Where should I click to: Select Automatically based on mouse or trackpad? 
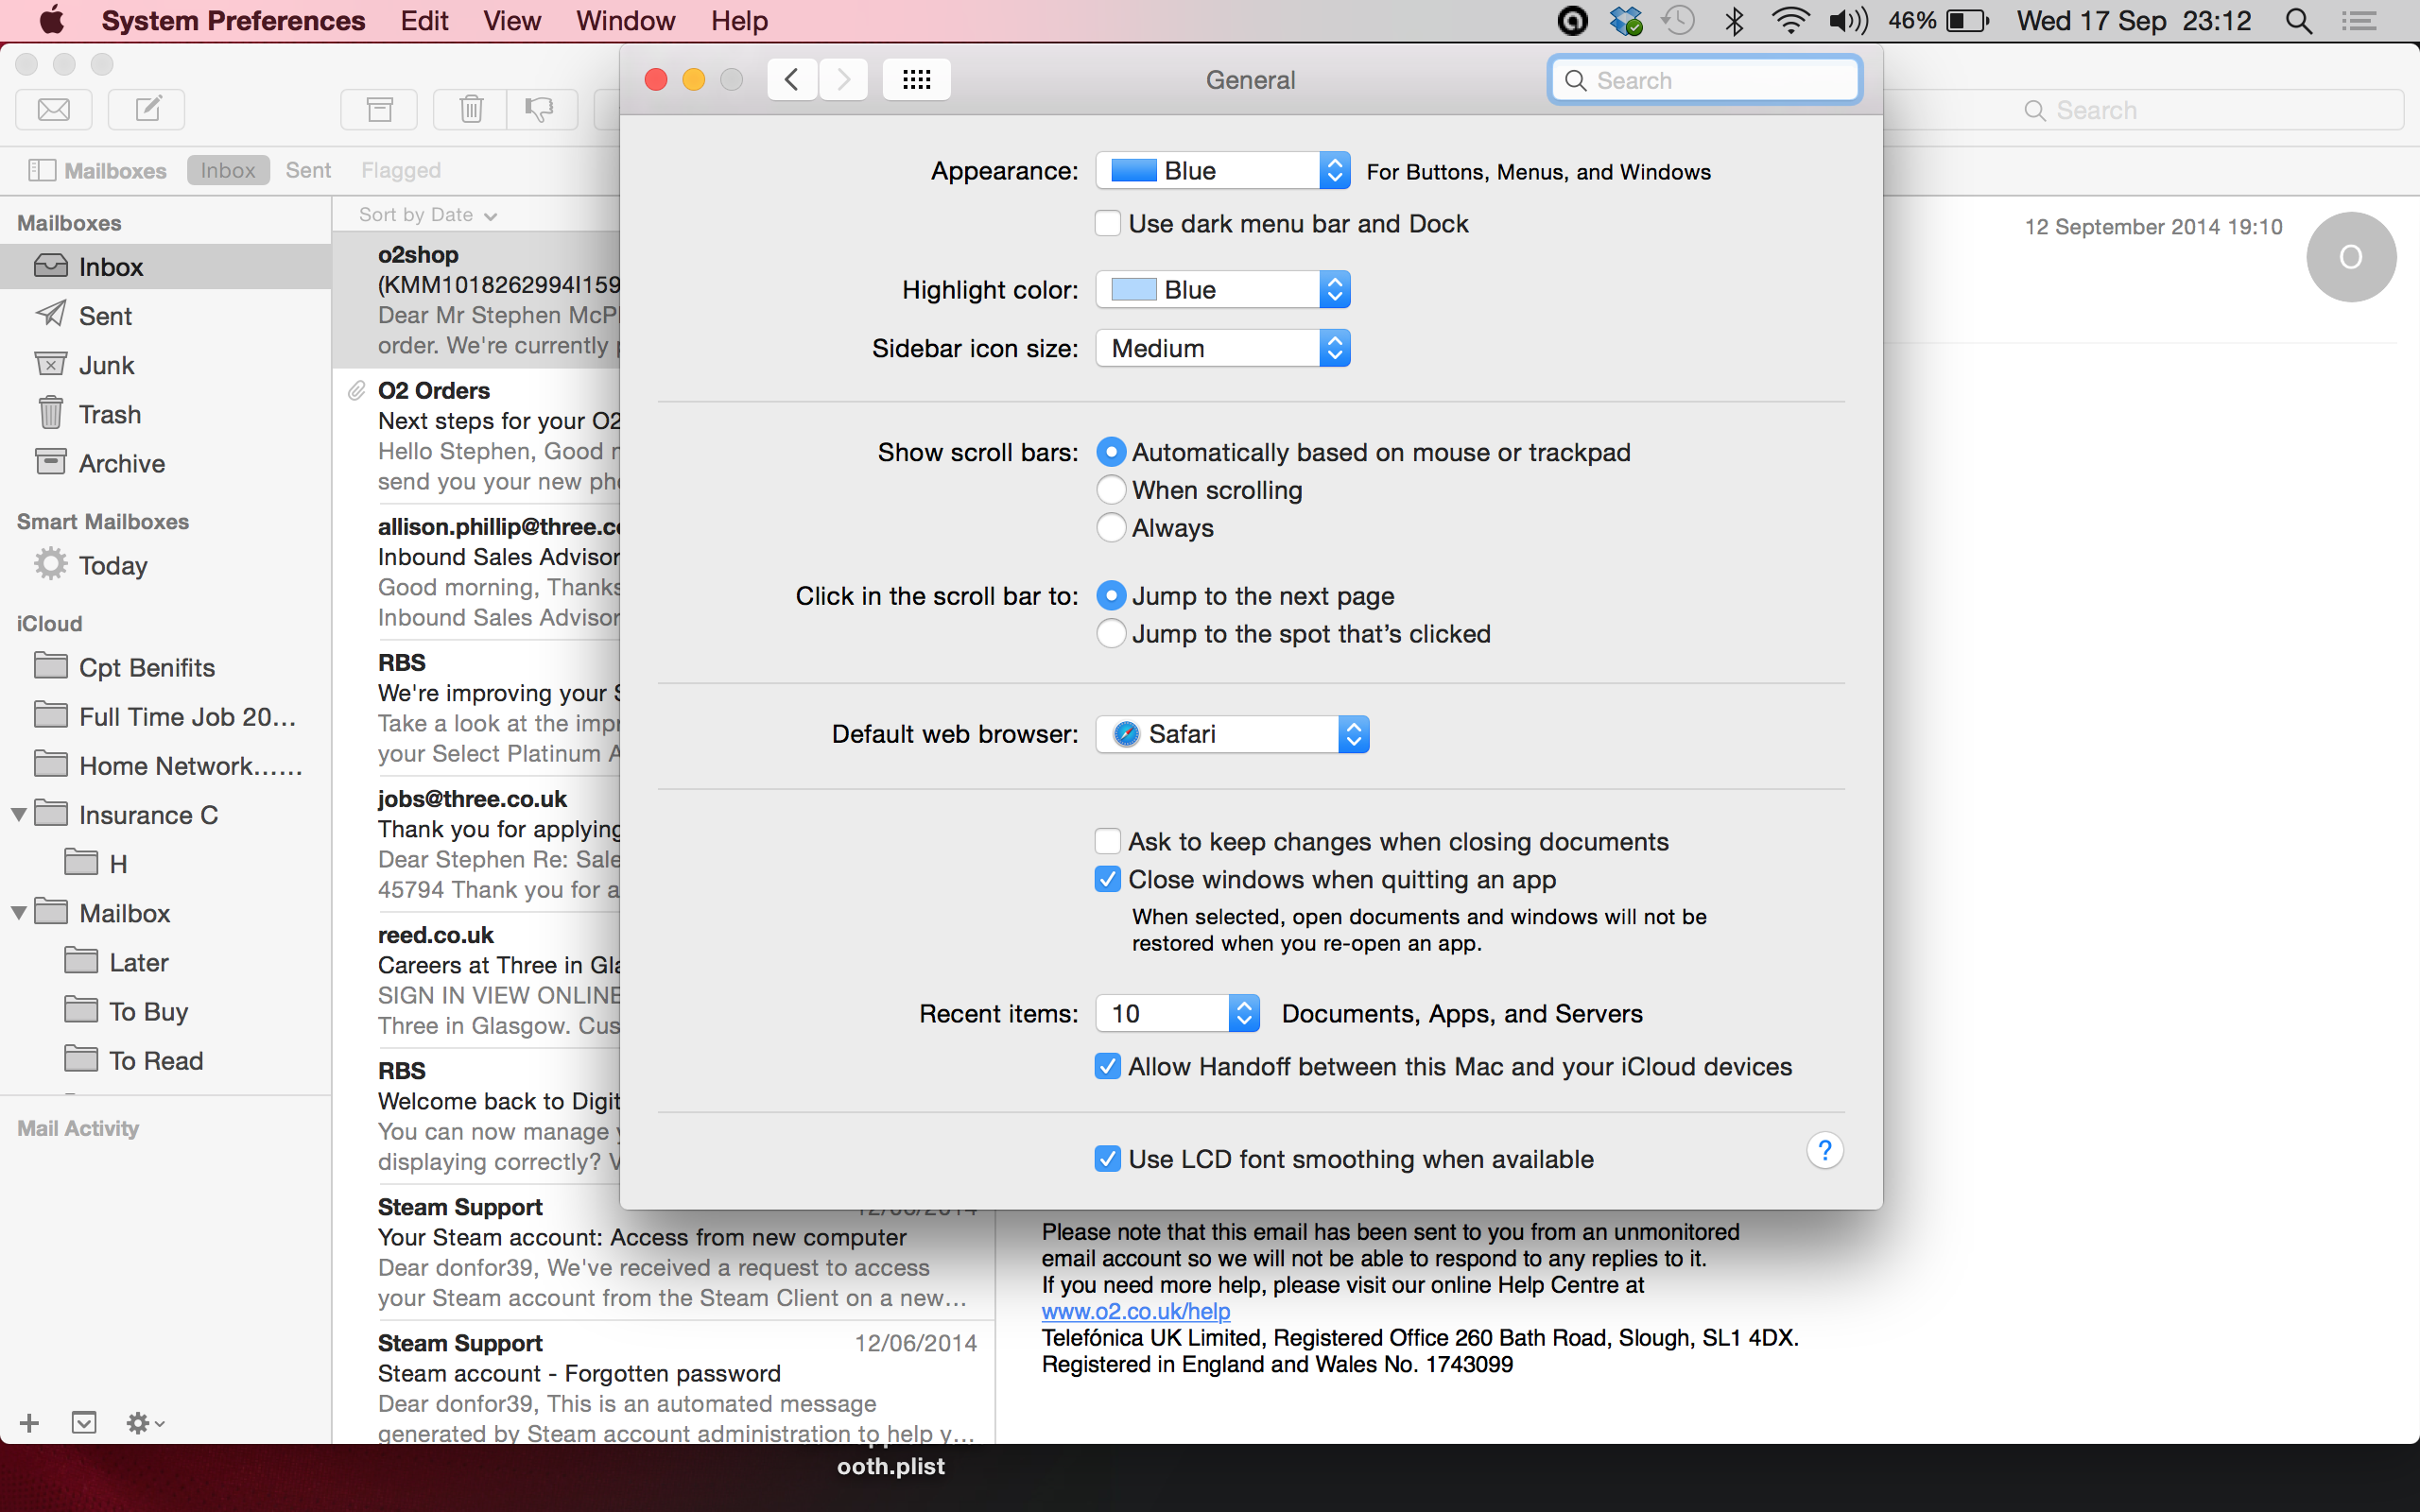[x=1111, y=453]
